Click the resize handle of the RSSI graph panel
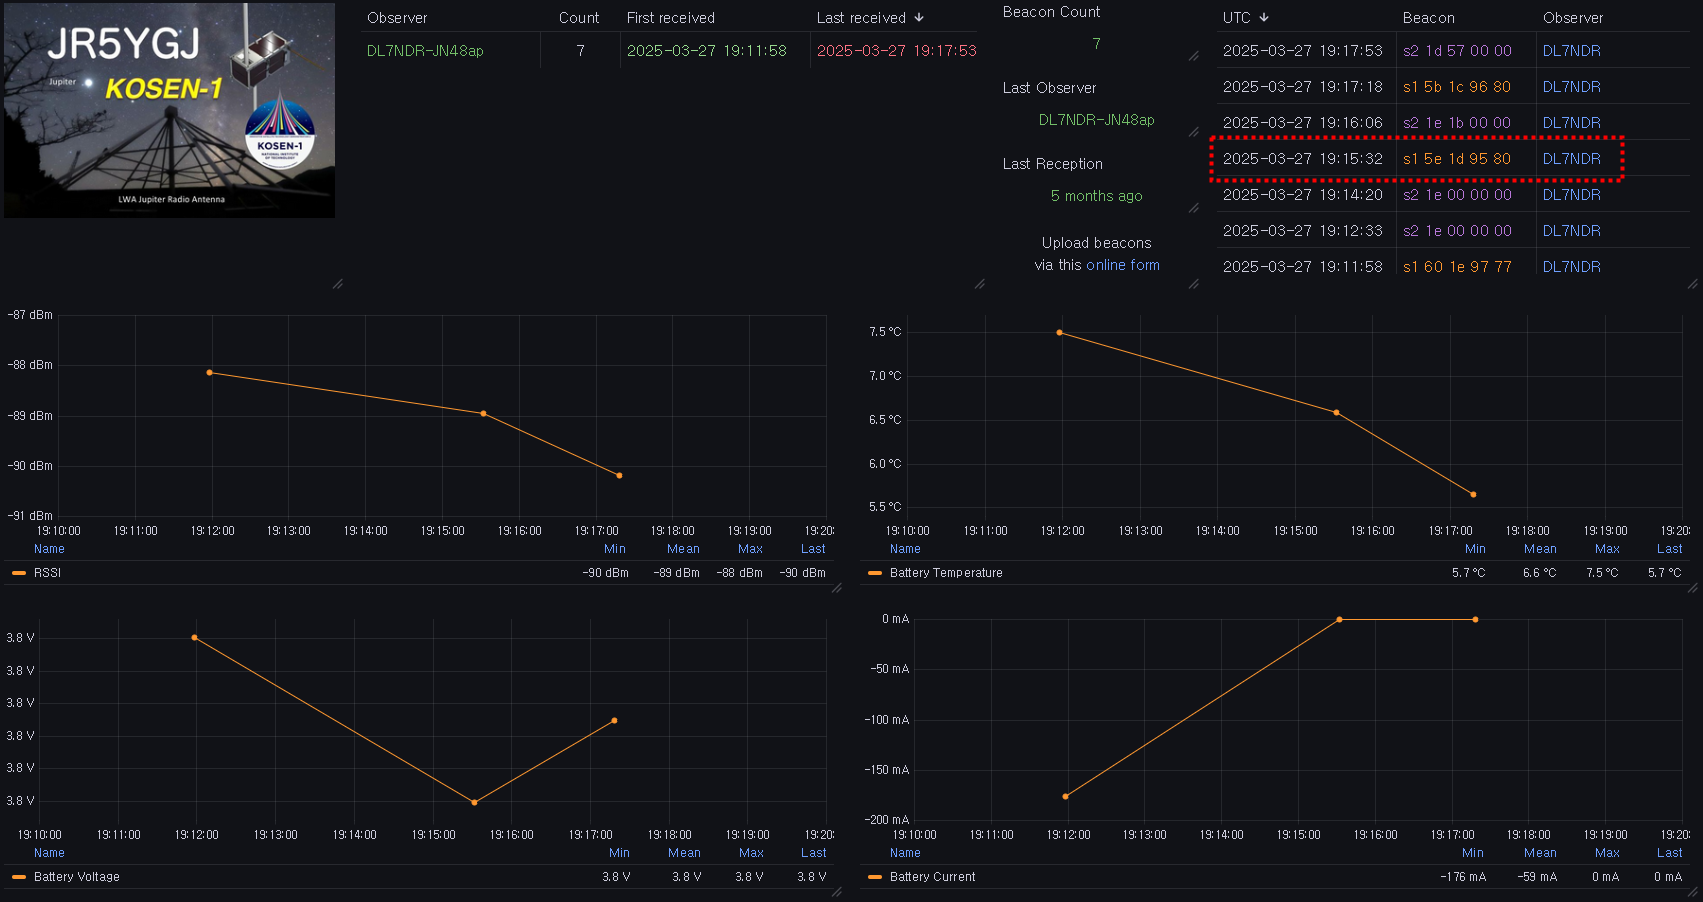Image resolution: width=1703 pixels, height=902 pixels. point(837,588)
